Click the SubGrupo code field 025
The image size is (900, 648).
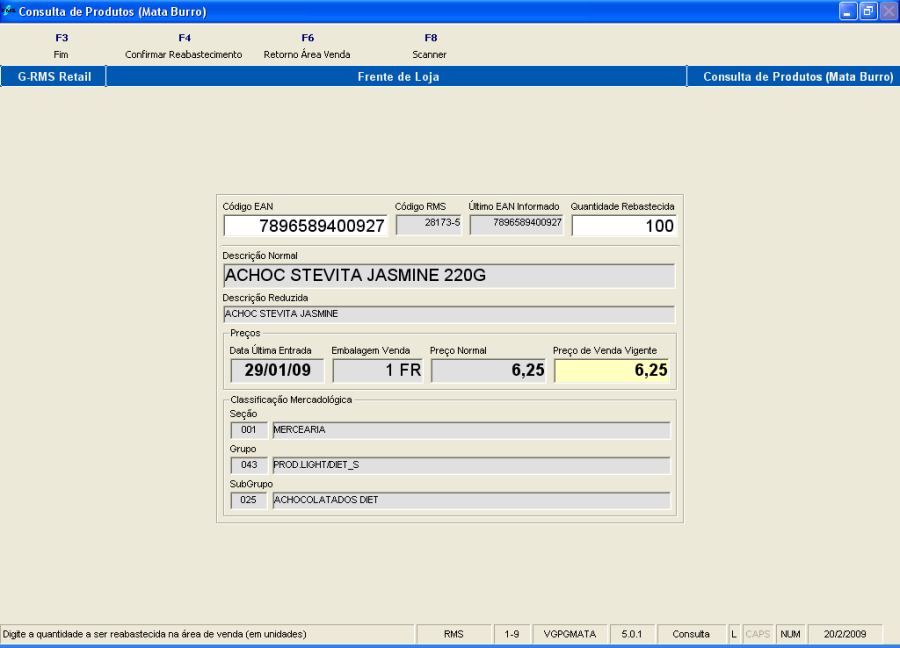[x=249, y=500]
